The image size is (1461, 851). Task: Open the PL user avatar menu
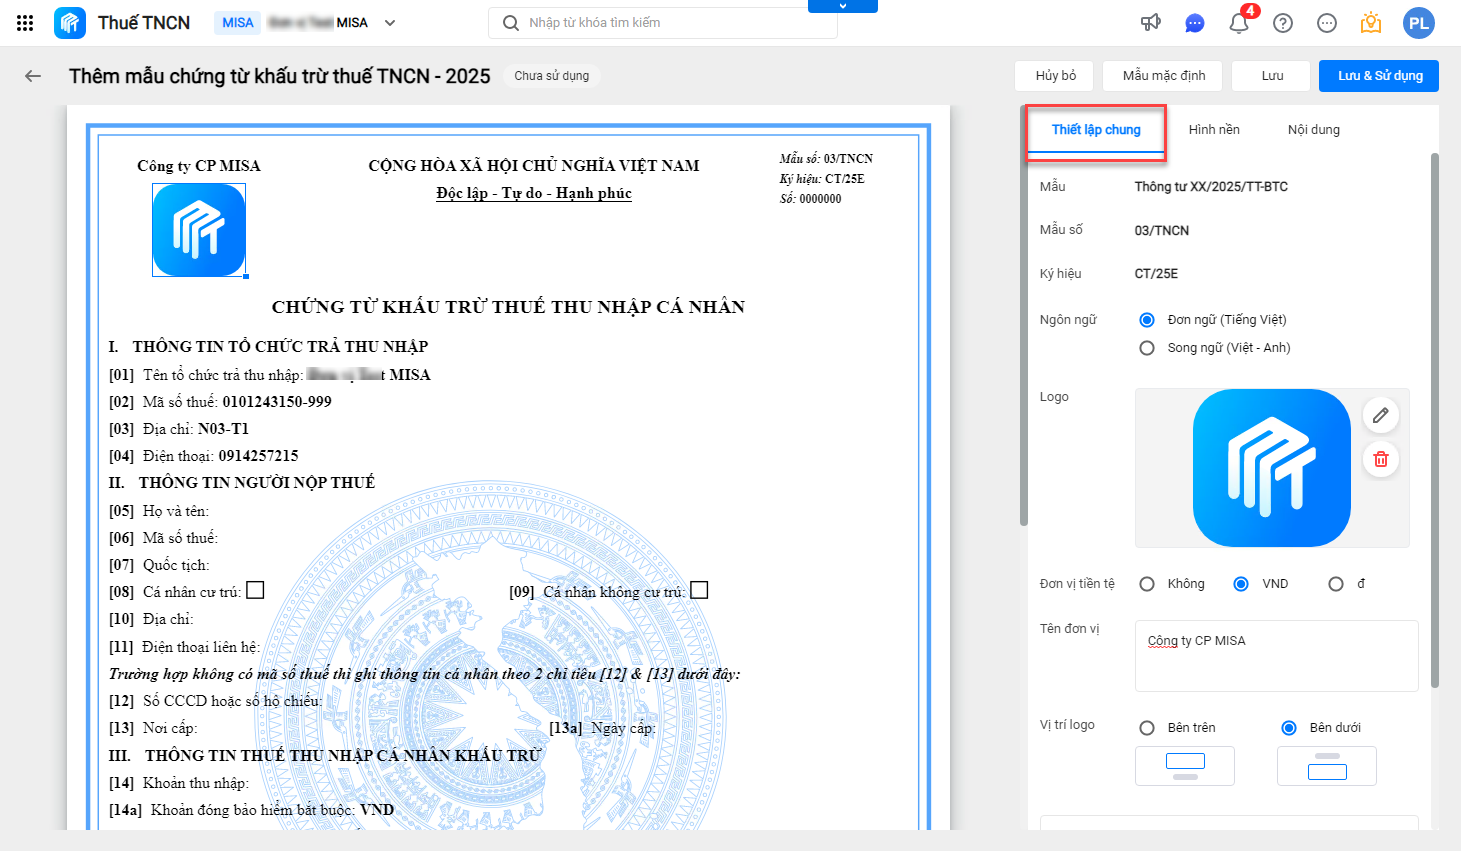[x=1419, y=23]
